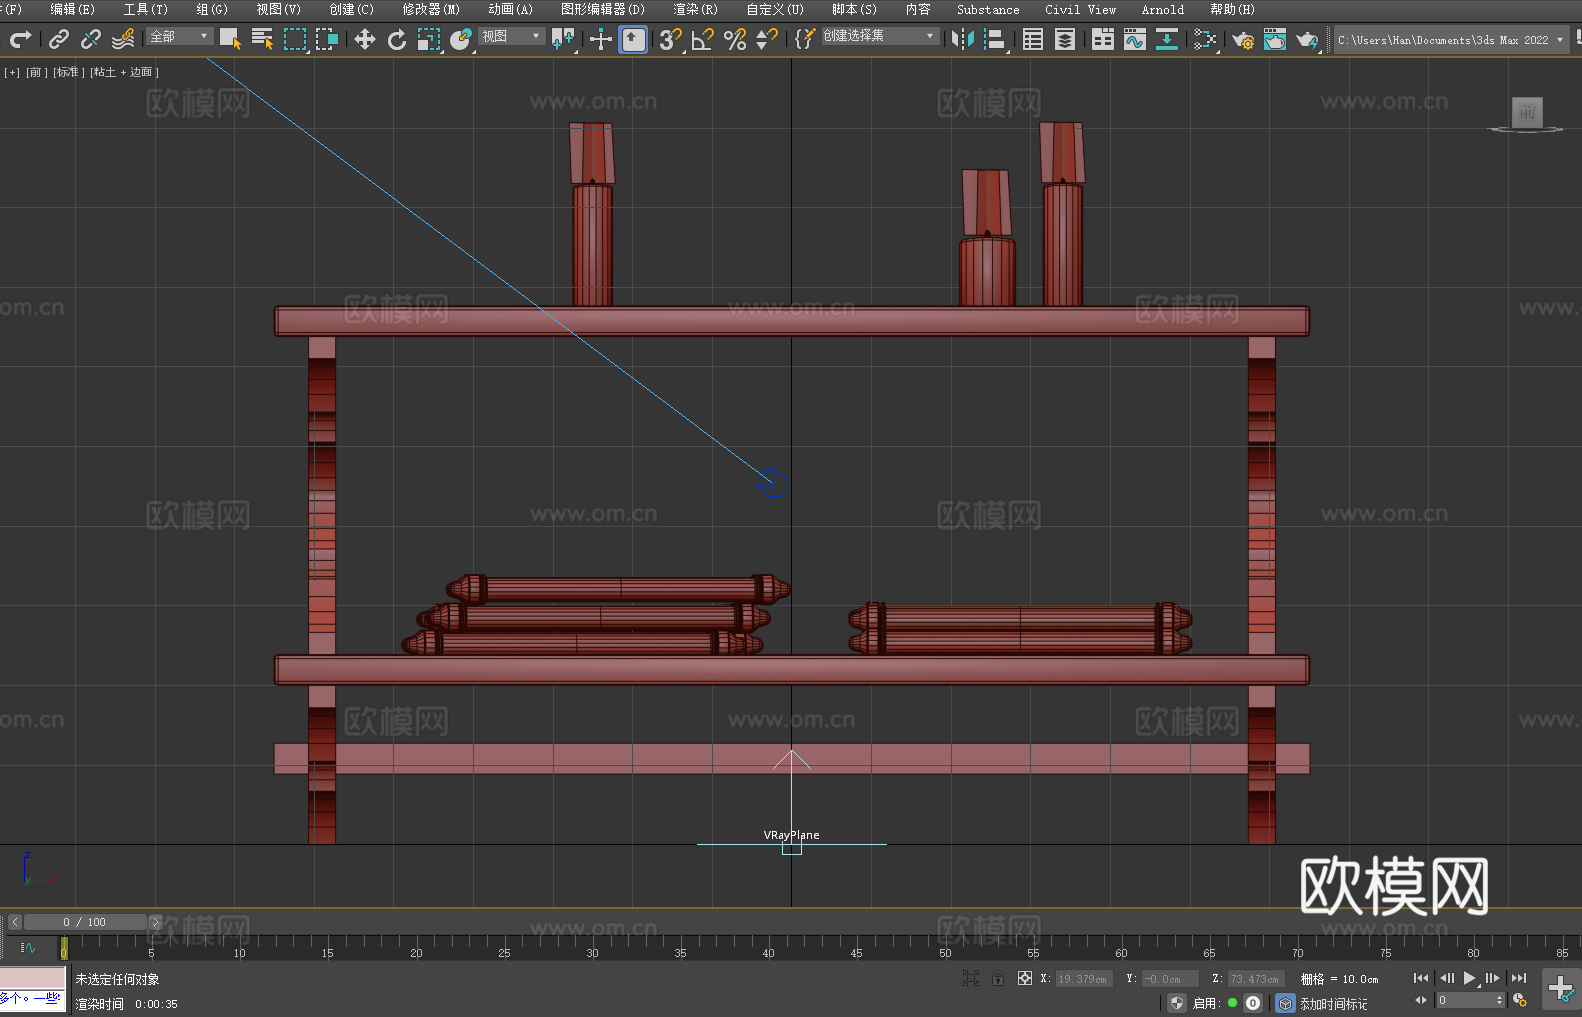Open the 修改器(M) menu
This screenshot has height=1017, width=1582.
coord(431,9)
